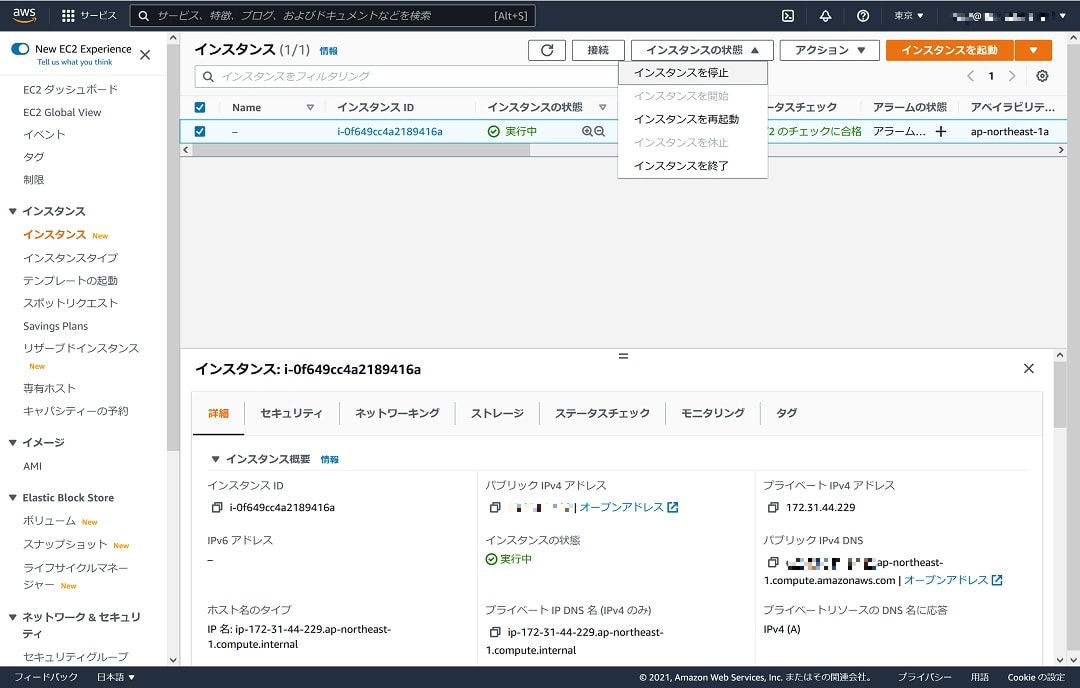Go to the next page arrow
Viewport: 1080px width, 688px height.
(1012, 76)
